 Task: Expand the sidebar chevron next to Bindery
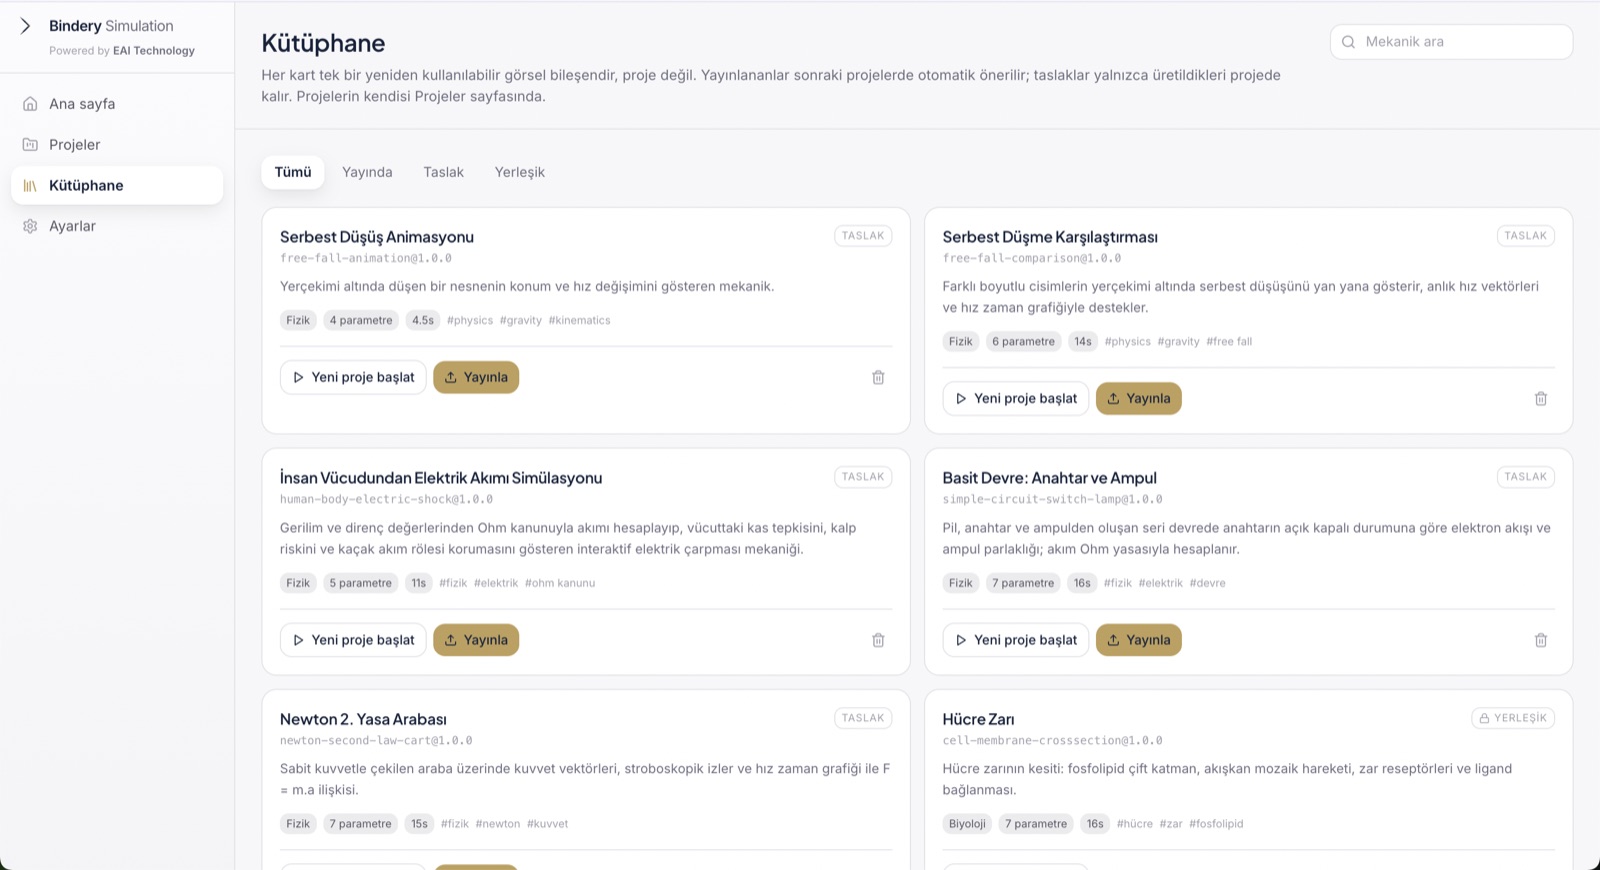coord(26,26)
